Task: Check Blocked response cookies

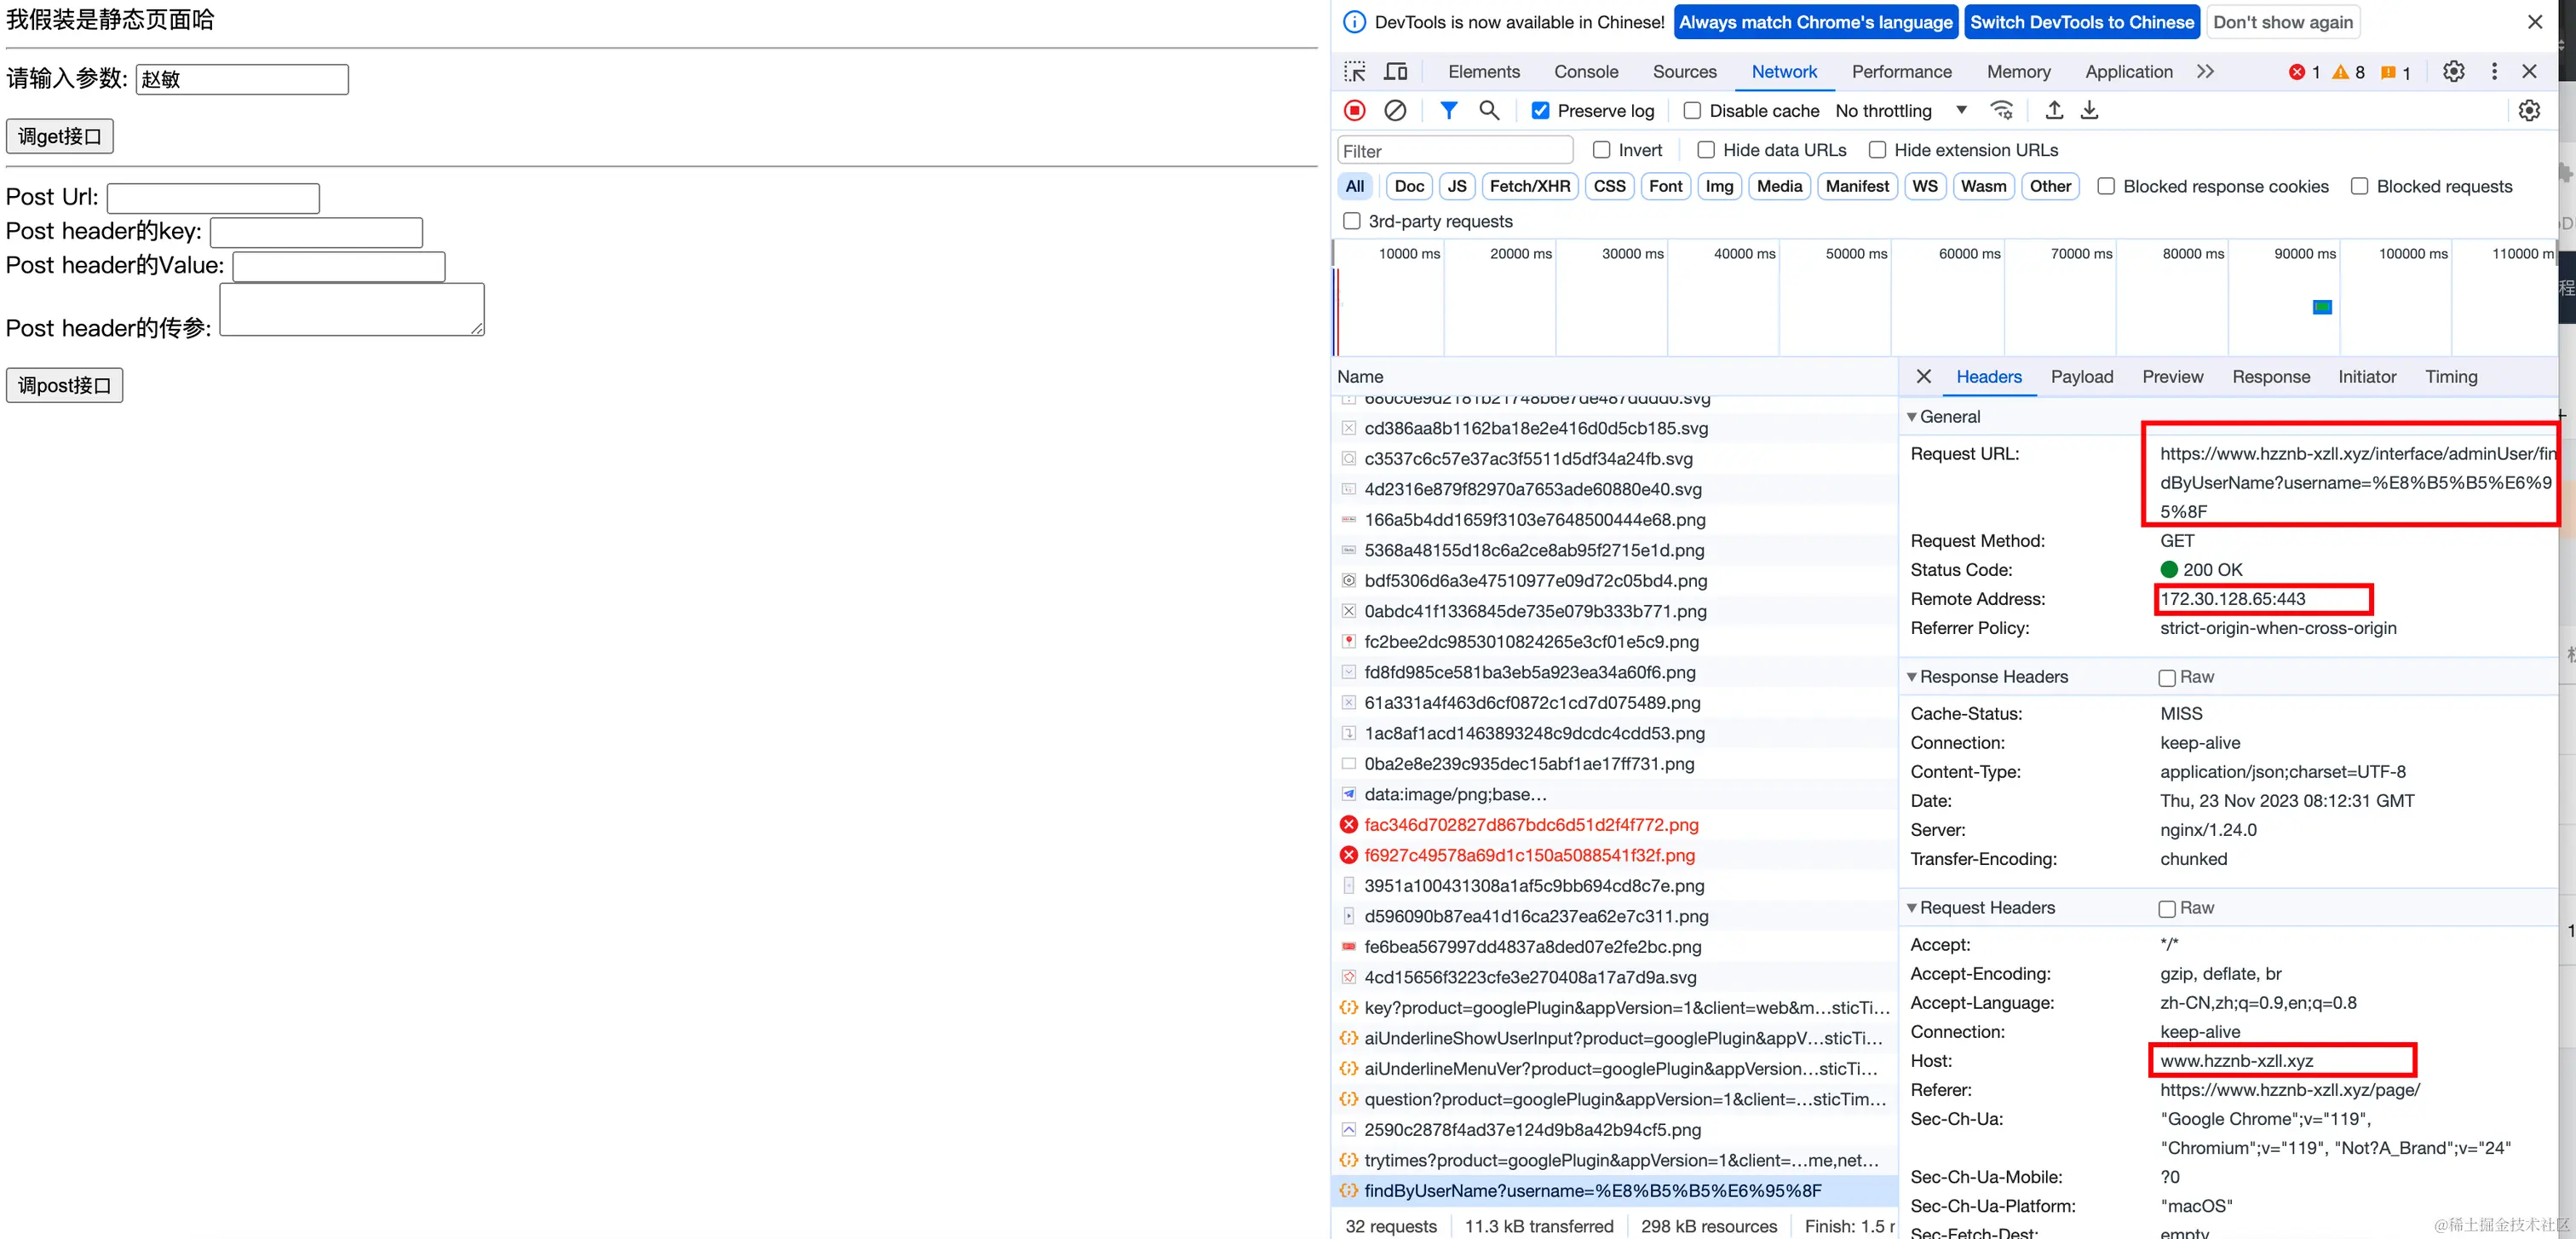Action: pyautogui.click(x=2106, y=186)
